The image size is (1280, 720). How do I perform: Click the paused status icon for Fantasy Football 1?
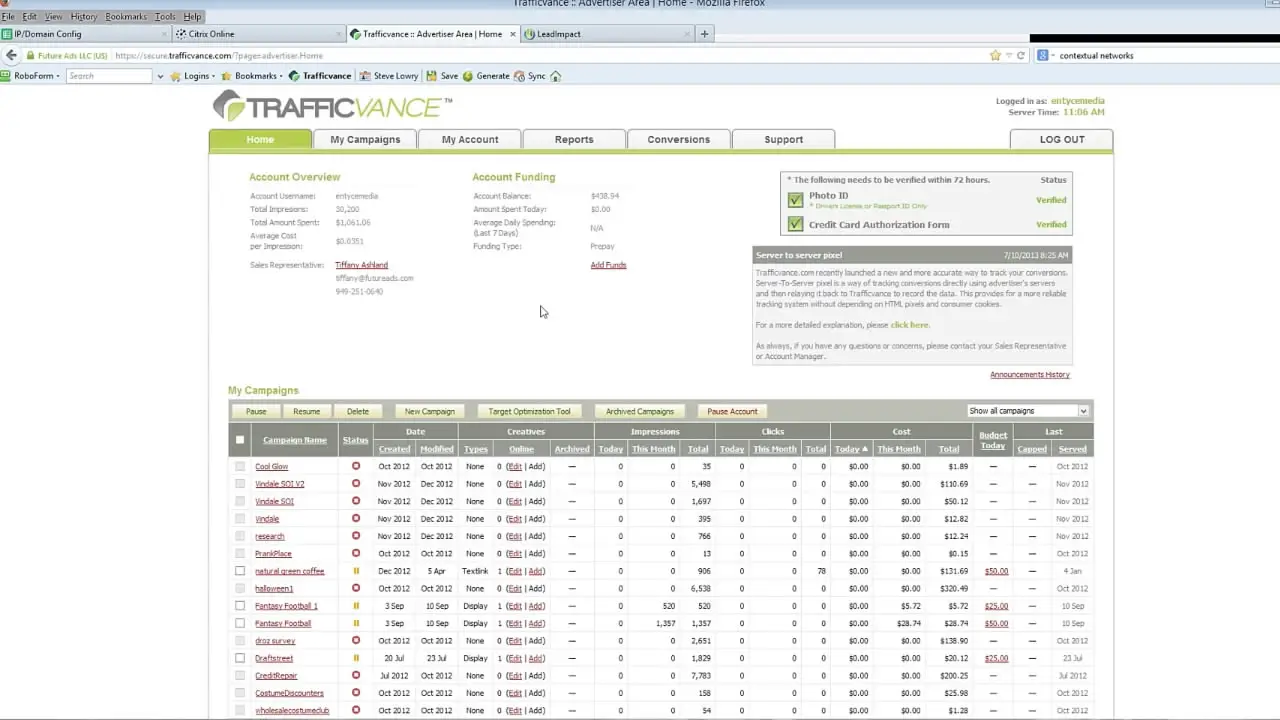(x=356, y=606)
